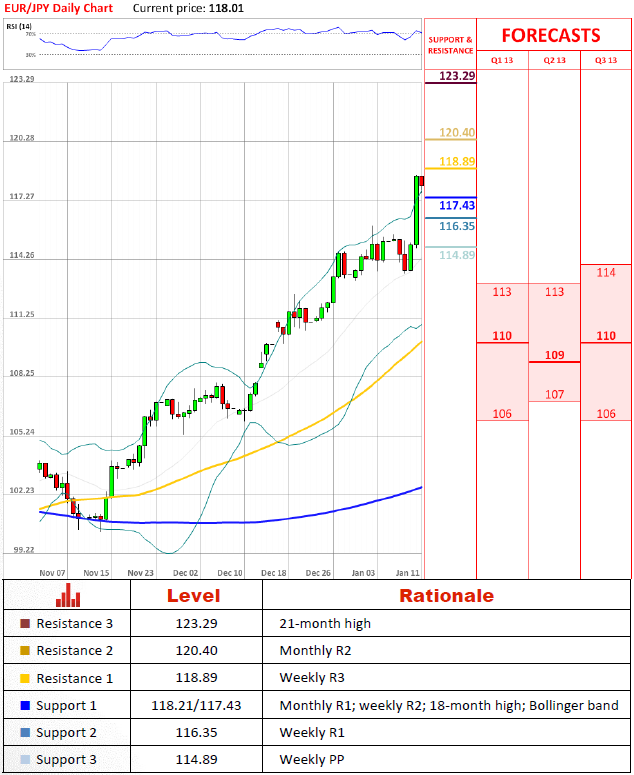Click the 99.22 price axis label
The width and height of the screenshot is (634, 775).
(24, 550)
